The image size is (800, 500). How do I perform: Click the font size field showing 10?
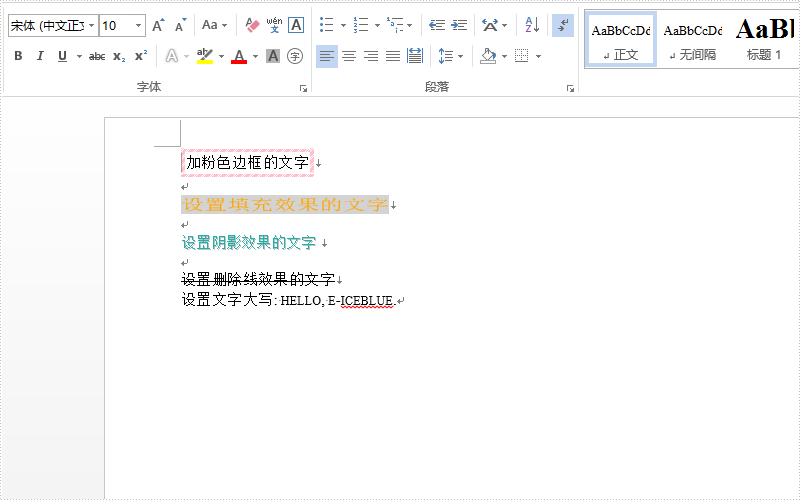pyautogui.click(x=116, y=25)
